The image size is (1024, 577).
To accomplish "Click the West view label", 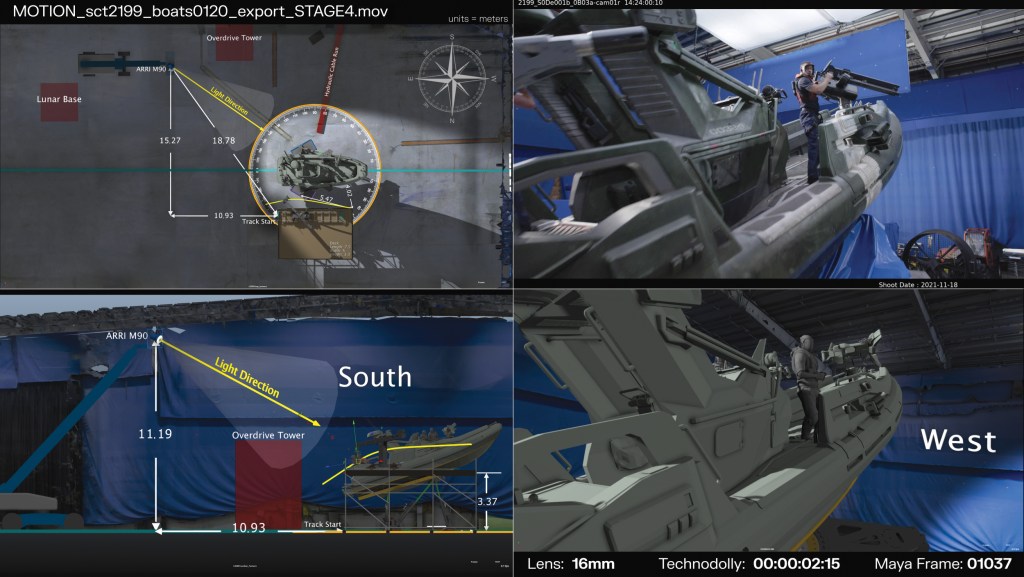I will (x=958, y=441).
